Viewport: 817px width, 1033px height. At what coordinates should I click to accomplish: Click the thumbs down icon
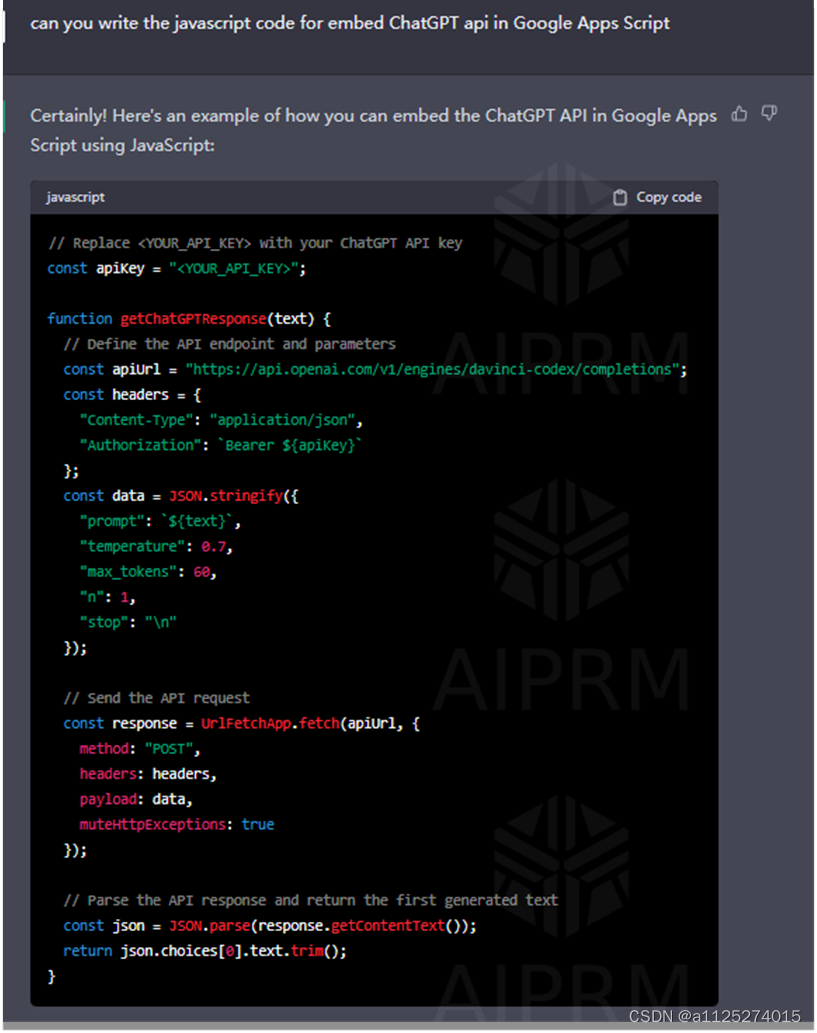pyautogui.click(x=769, y=114)
